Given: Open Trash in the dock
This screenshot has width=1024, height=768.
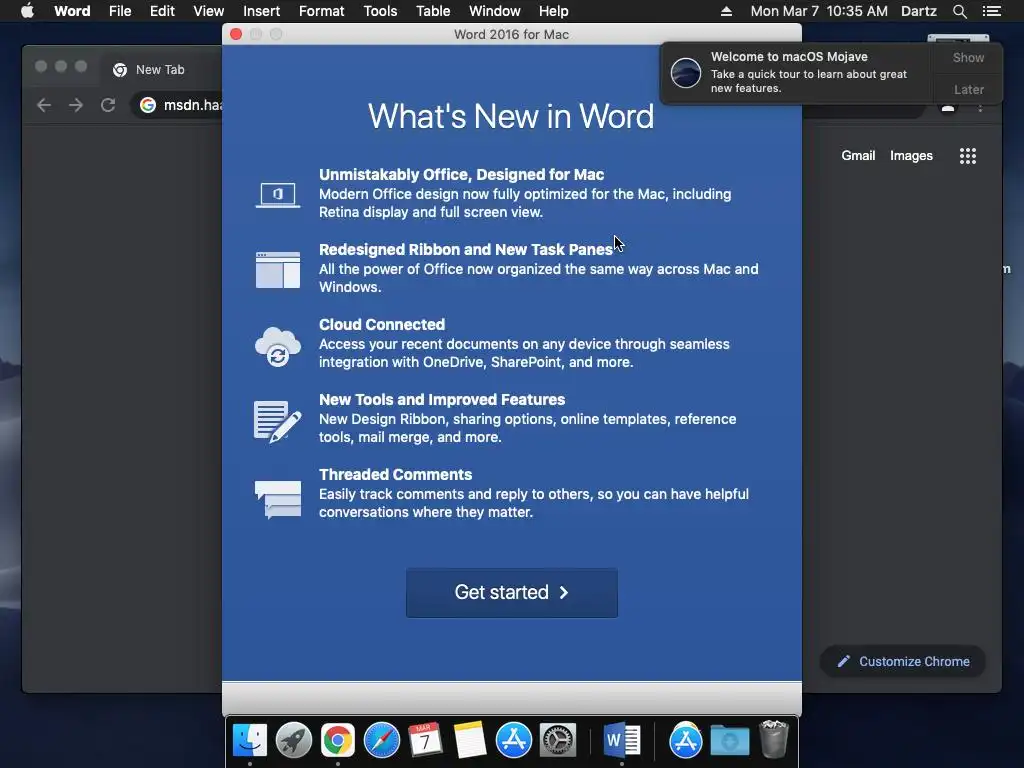Looking at the screenshot, I should [774, 739].
